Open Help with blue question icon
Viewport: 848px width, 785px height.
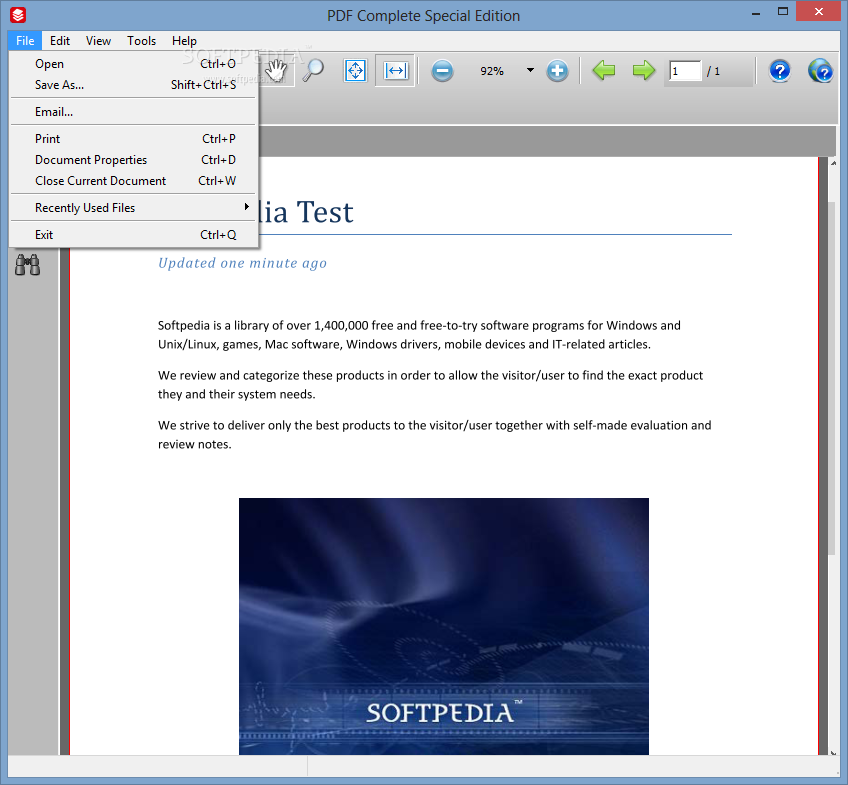[x=779, y=71]
